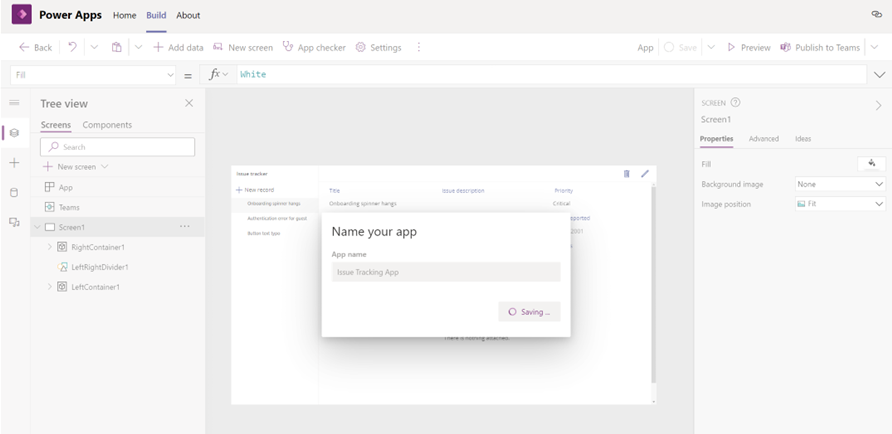Image resolution: width=892 pixels, height=434 pixels.
Task: Click New screen in the top toolbar
Action: point(243,48)
